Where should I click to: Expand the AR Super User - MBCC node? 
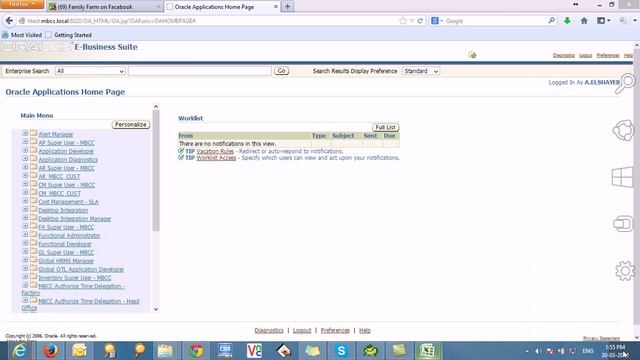click(25, 167)
